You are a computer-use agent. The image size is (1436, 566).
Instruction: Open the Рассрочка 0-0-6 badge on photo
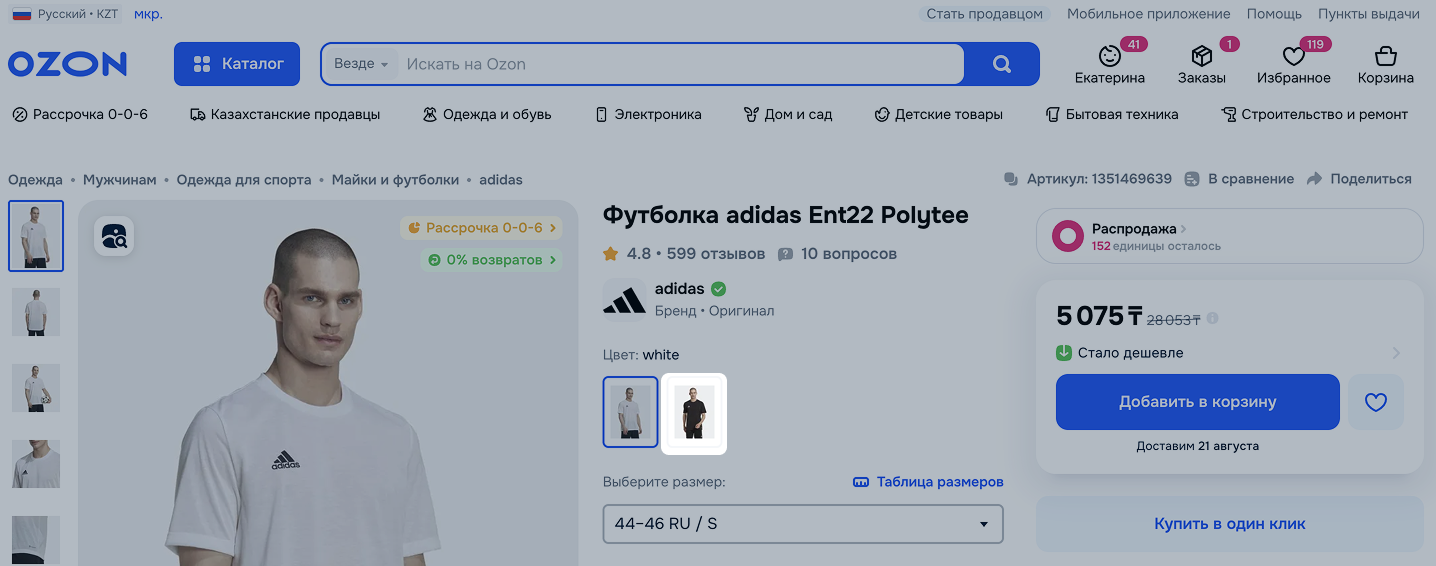481,228
